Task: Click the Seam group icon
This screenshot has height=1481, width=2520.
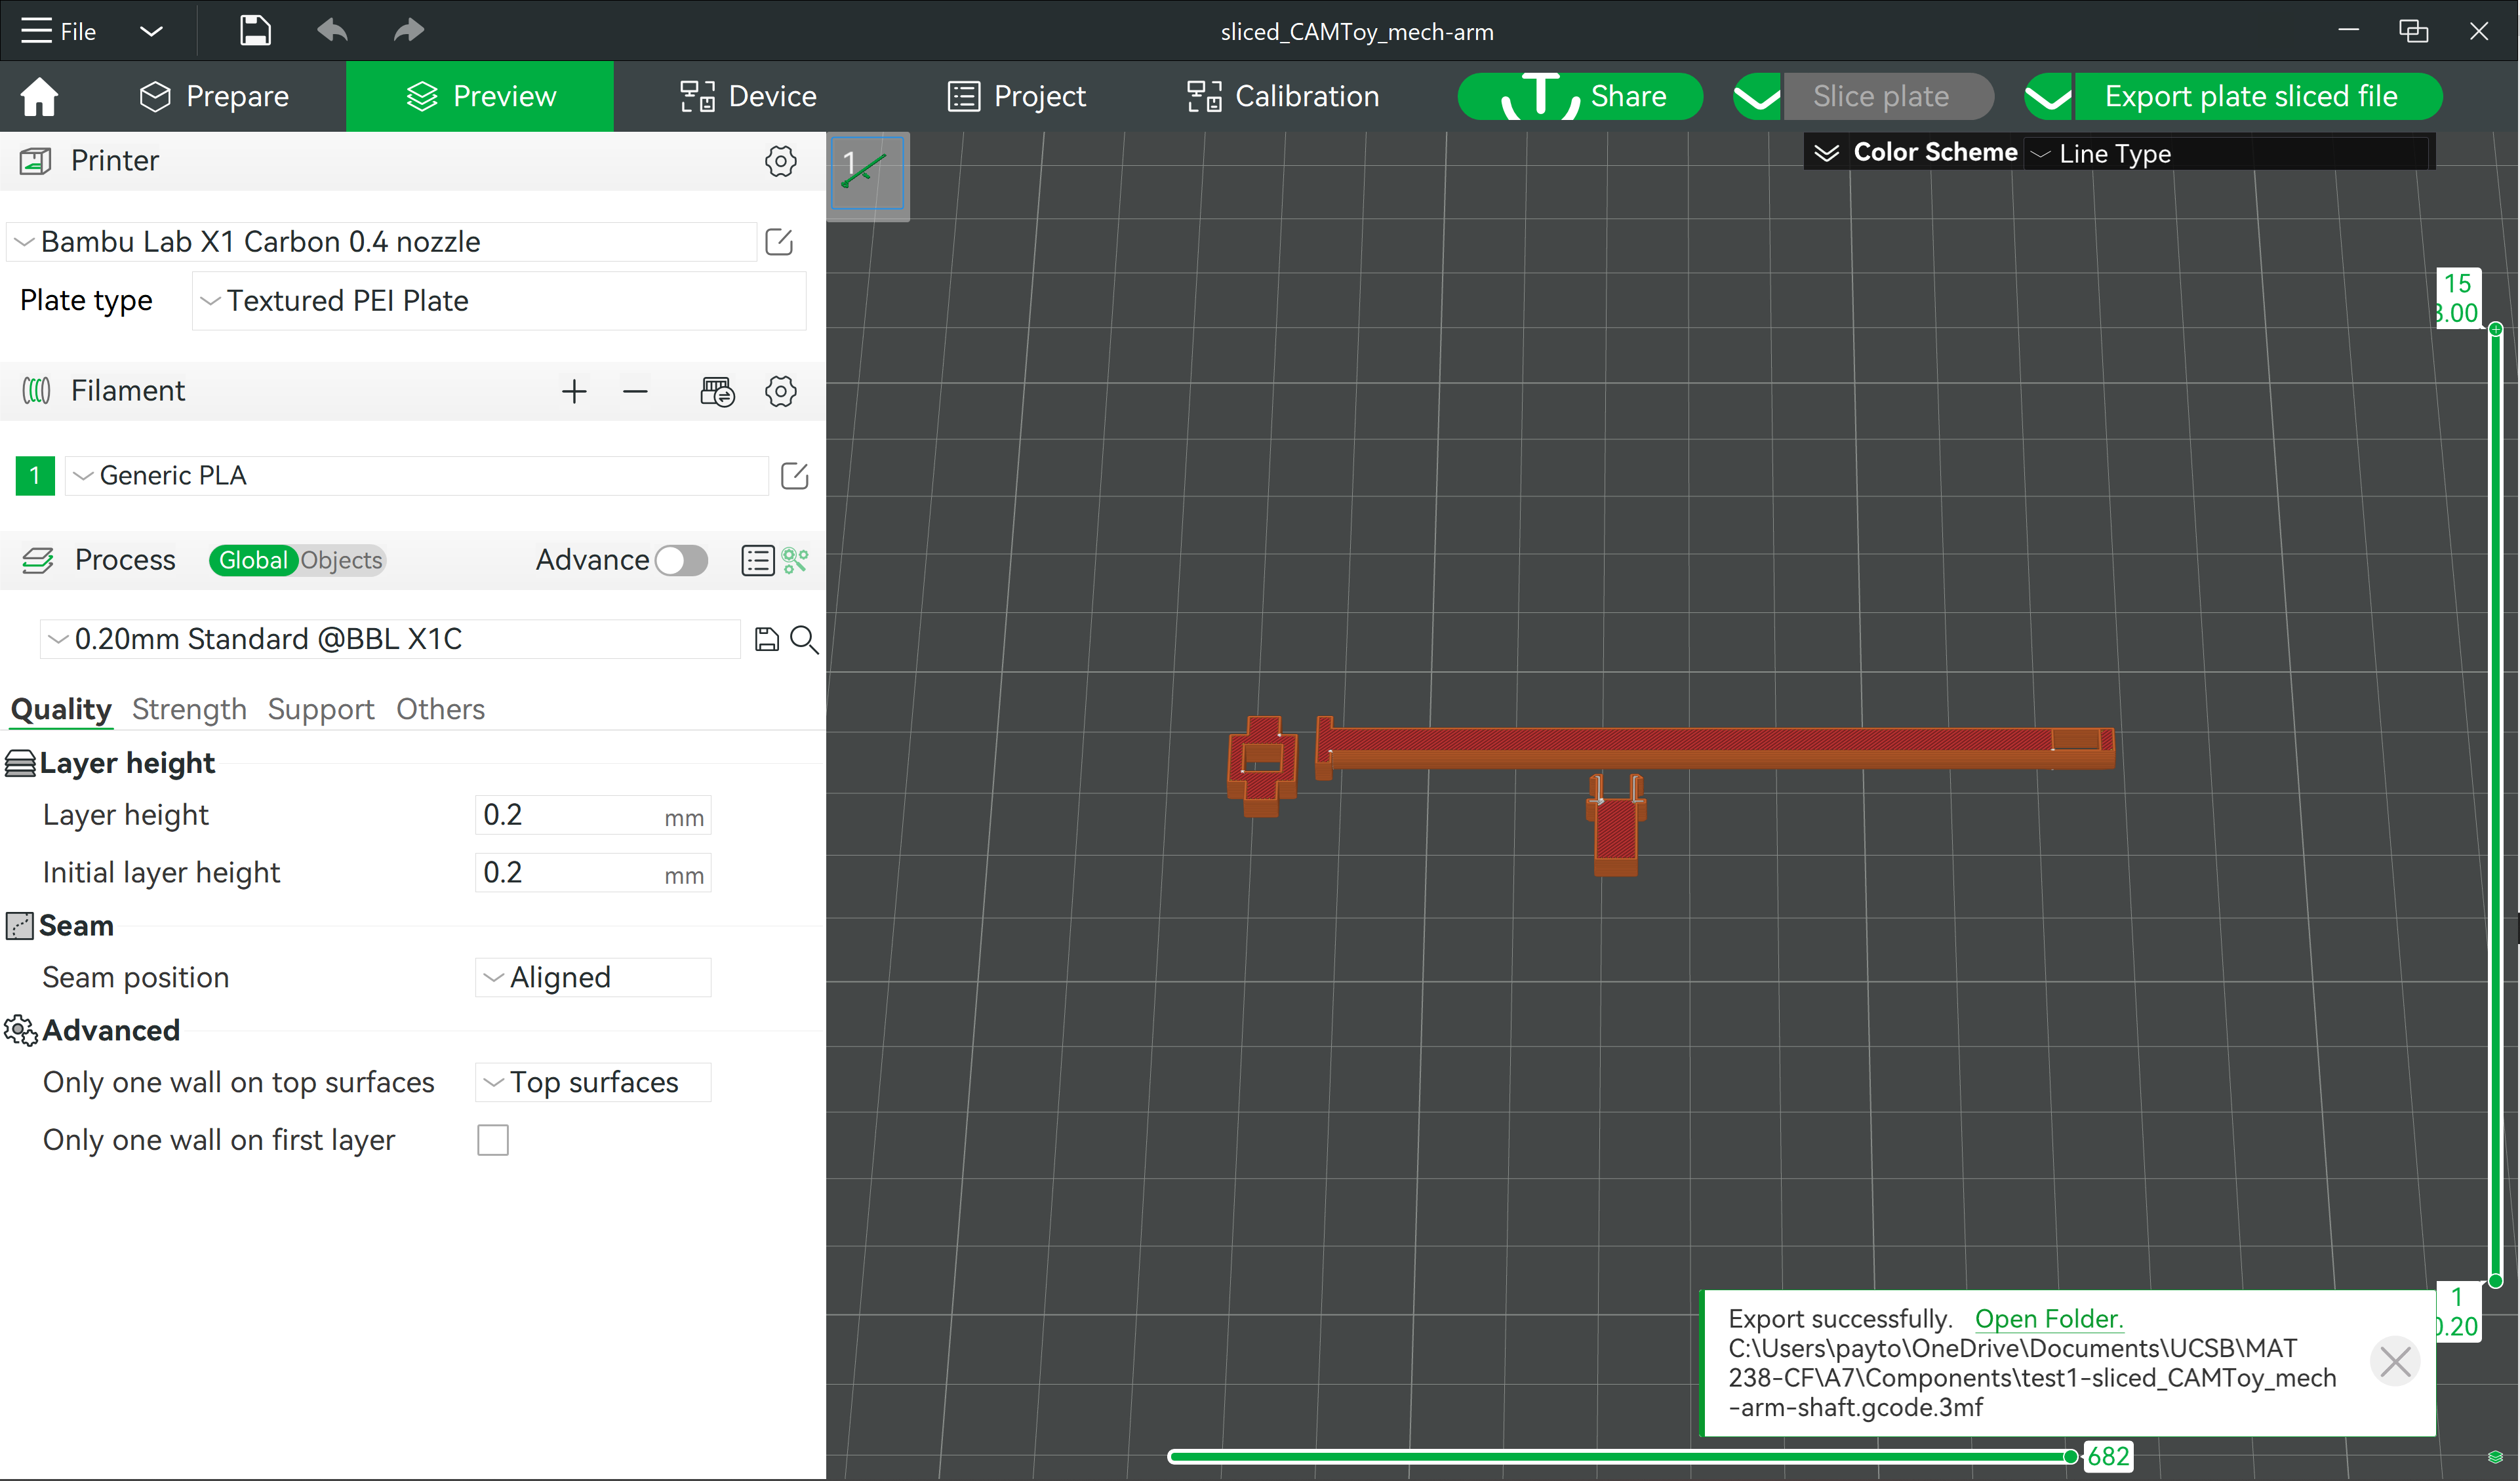Action: [20, 926]
